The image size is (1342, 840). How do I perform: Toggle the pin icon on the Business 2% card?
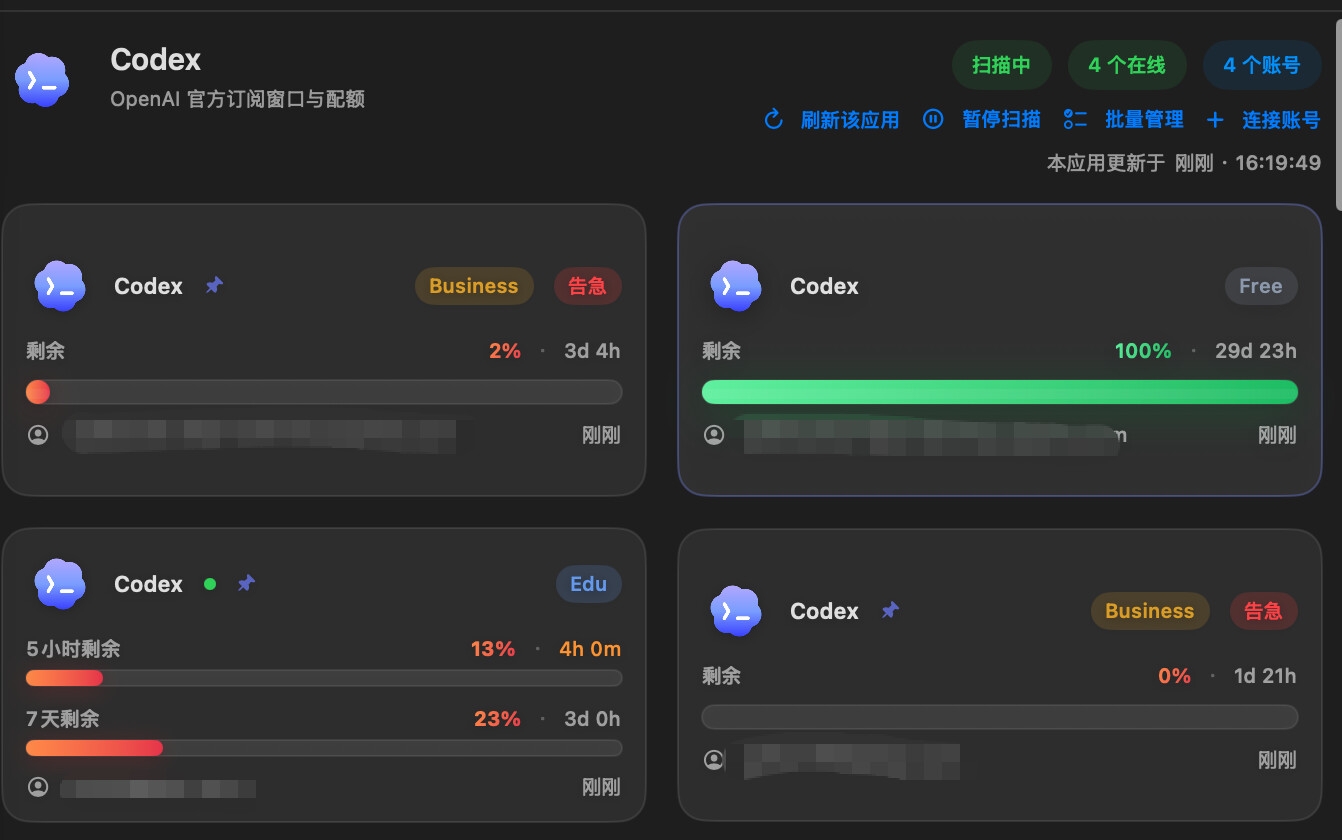214,285
